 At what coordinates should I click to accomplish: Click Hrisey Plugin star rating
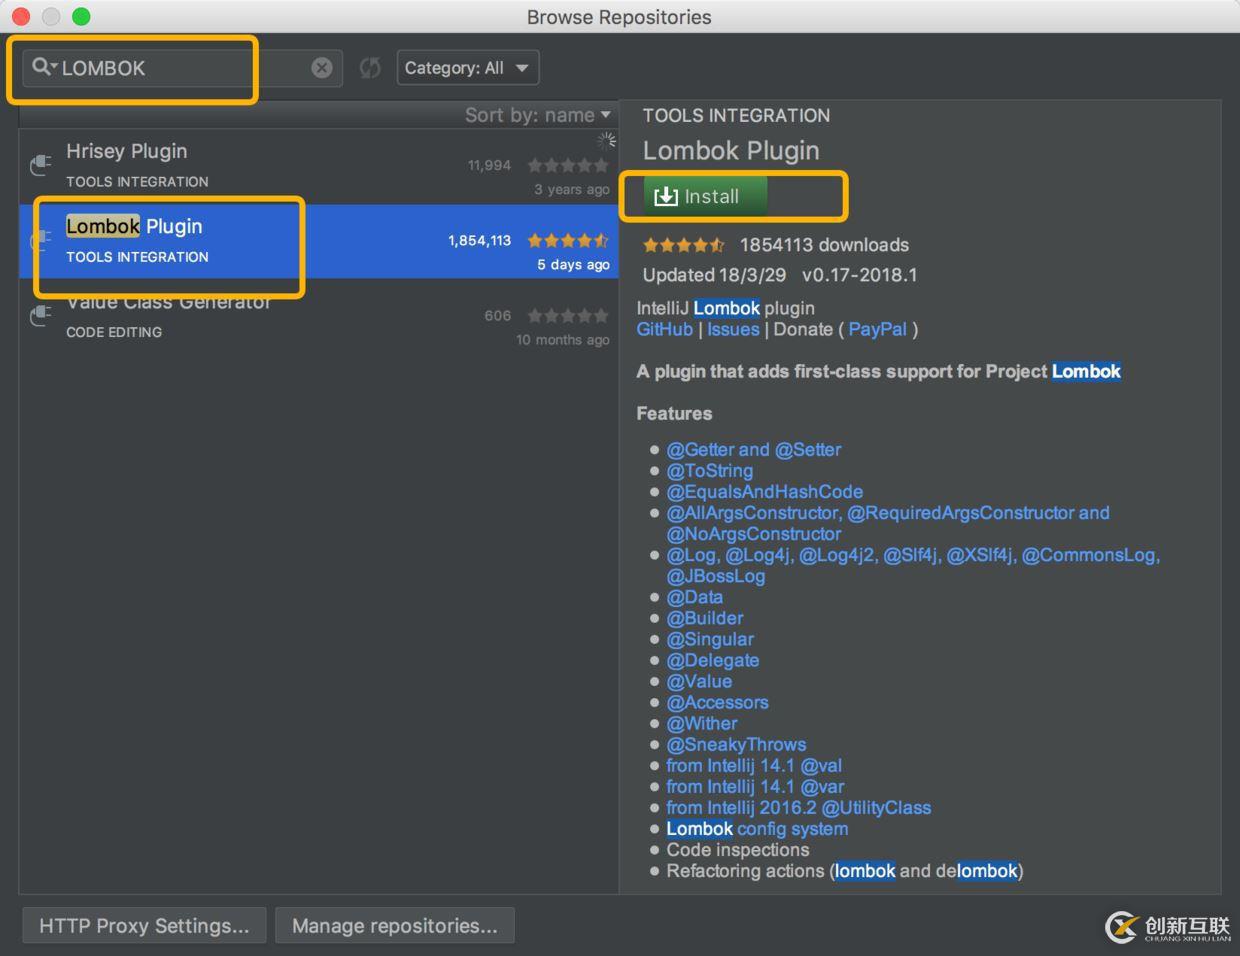point(568,165)
